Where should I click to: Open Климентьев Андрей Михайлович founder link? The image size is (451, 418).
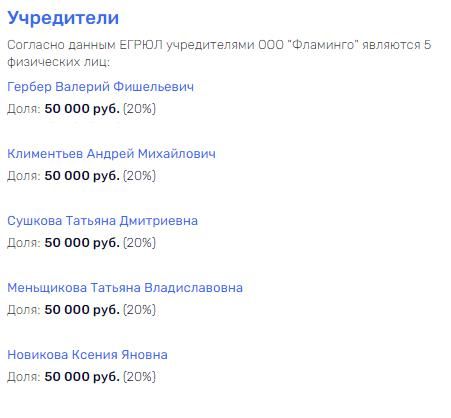[x=111, y=154]
